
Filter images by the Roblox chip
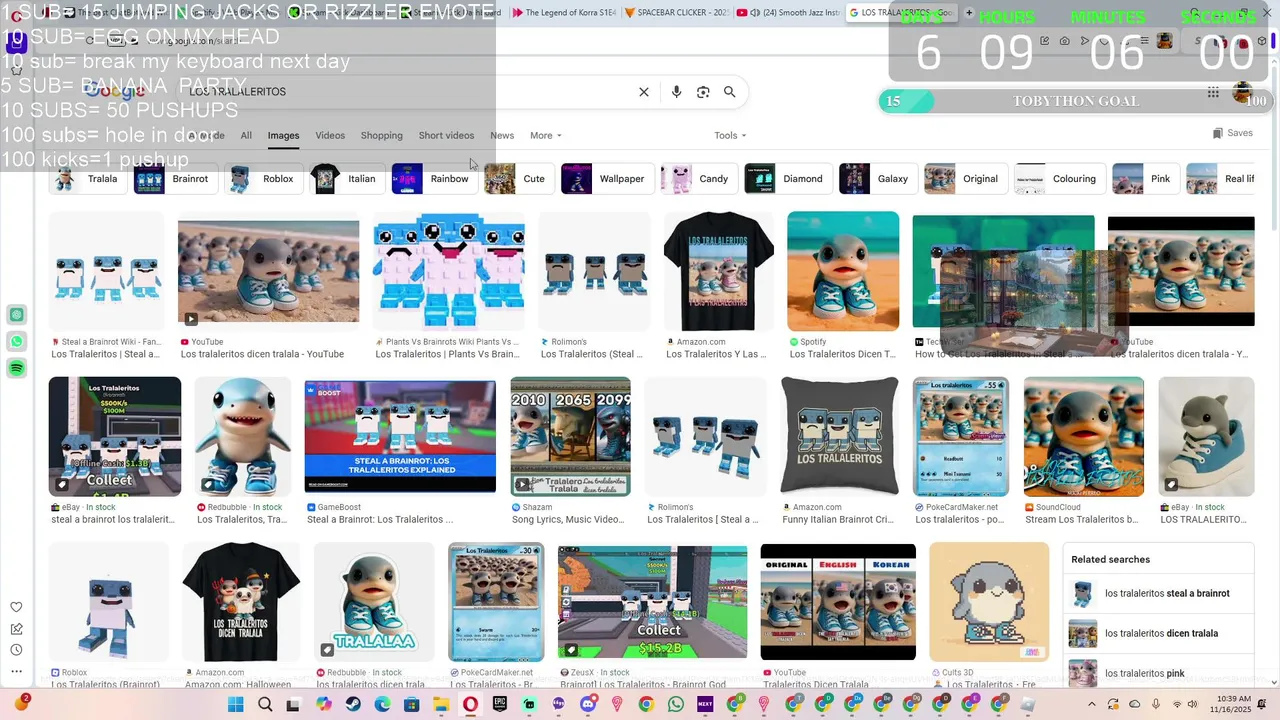263,179
